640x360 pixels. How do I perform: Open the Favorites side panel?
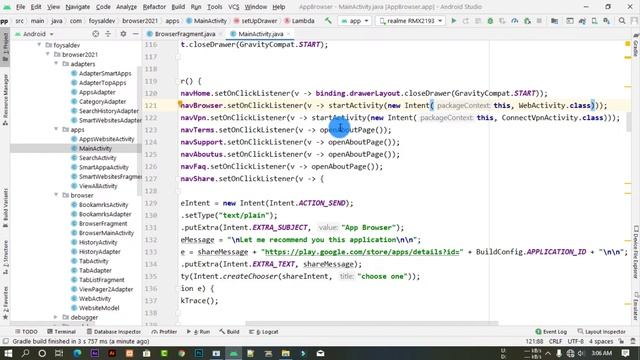5,303
